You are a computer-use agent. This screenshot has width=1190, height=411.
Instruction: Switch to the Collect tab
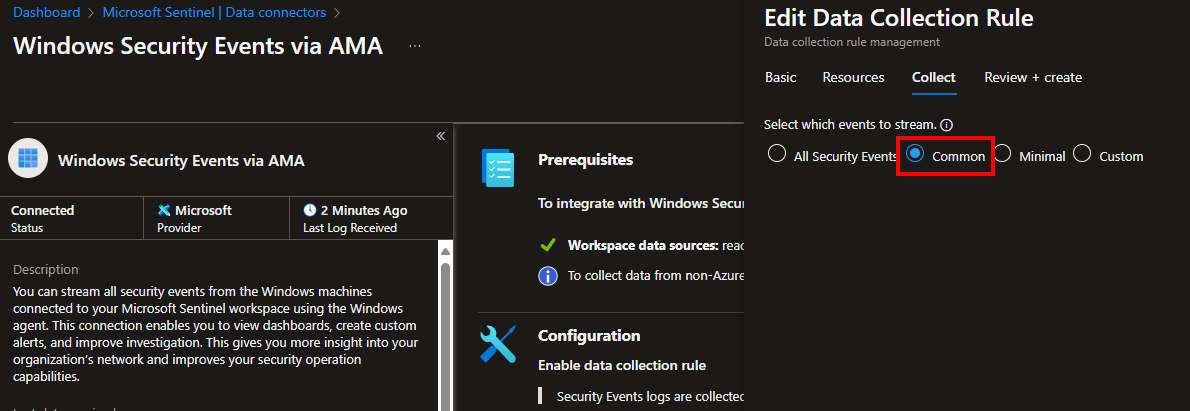pyautogui.click(x=933, y=77)
